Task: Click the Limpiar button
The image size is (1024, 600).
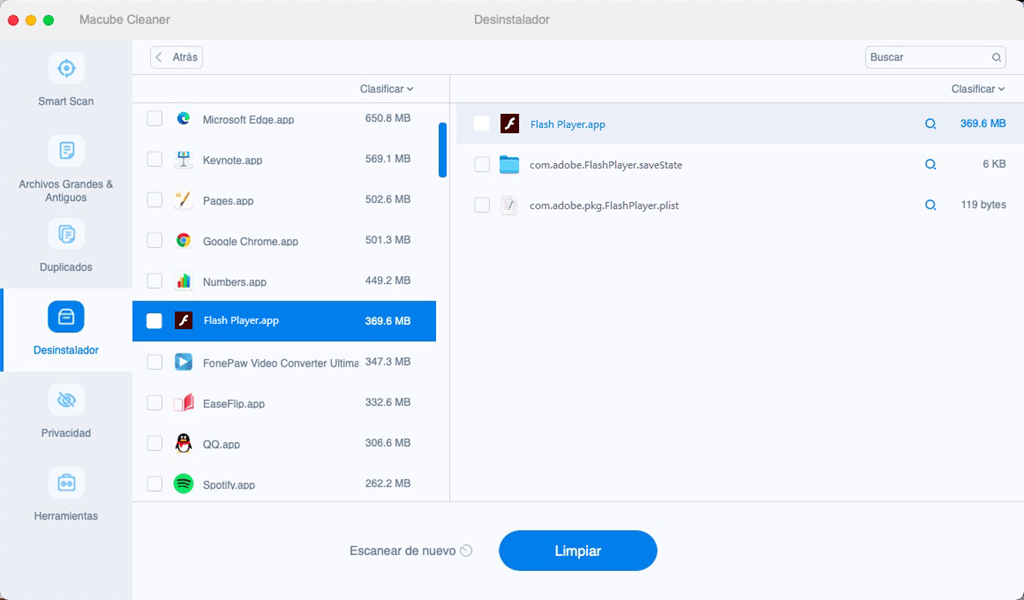Action: (578, 550)
